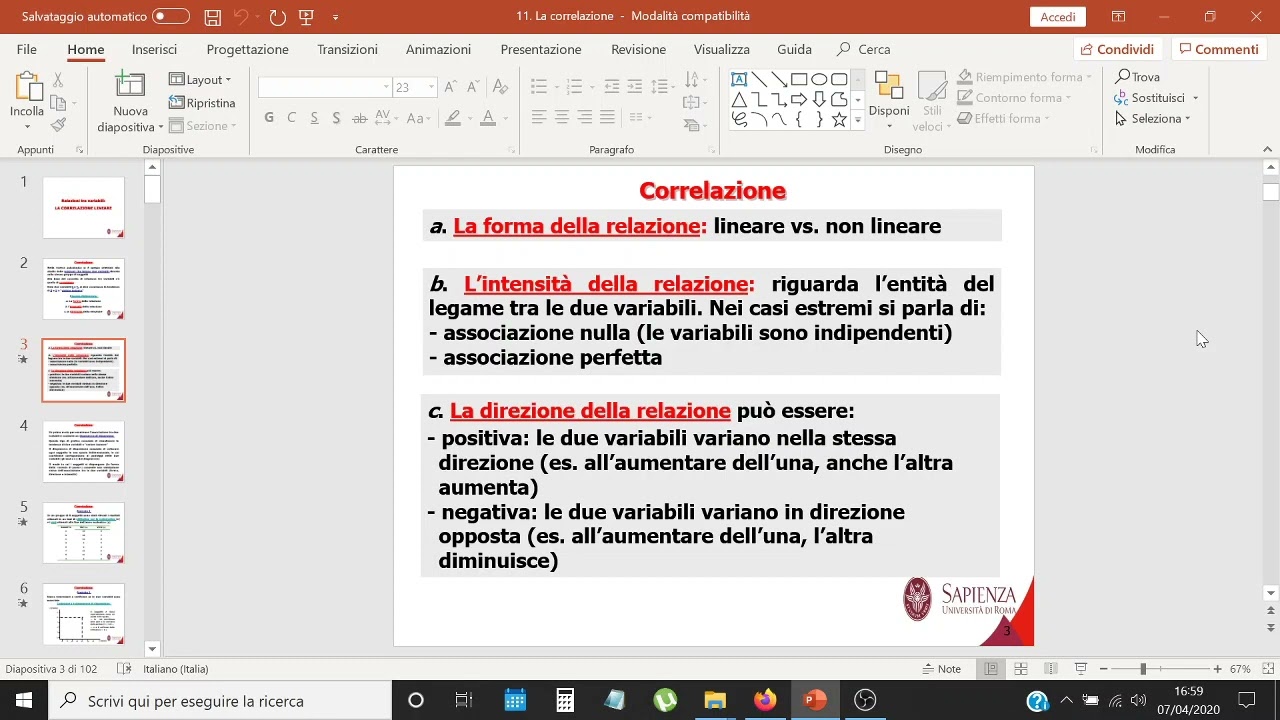Open the font name dropdown
The height and width of the screenshot is (720, 1280).
point(386,87)
